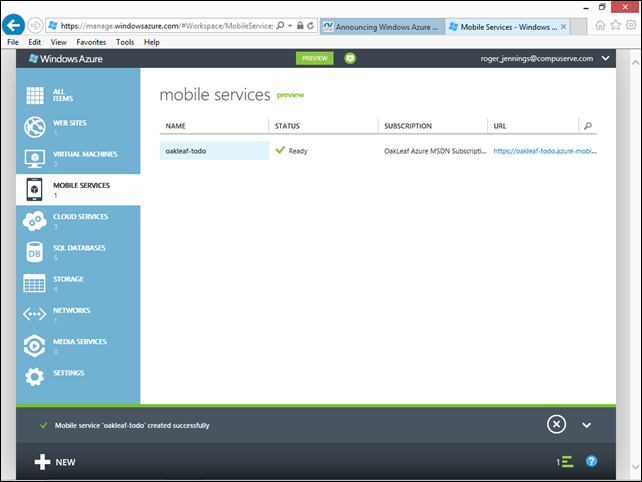Open the Settings gear icon in the sidebar
The image size is (642, 482).
[x=34, y=377]
